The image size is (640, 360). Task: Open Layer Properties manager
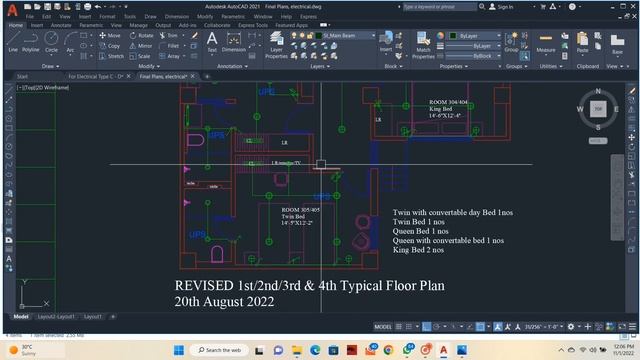coord(276,45)
